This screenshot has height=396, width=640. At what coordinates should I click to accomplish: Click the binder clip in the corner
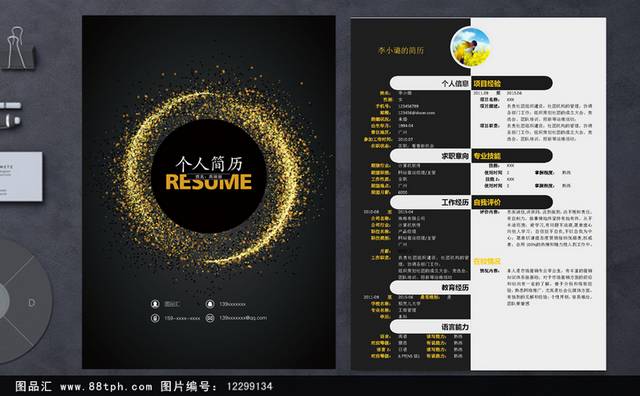point(17,48)
